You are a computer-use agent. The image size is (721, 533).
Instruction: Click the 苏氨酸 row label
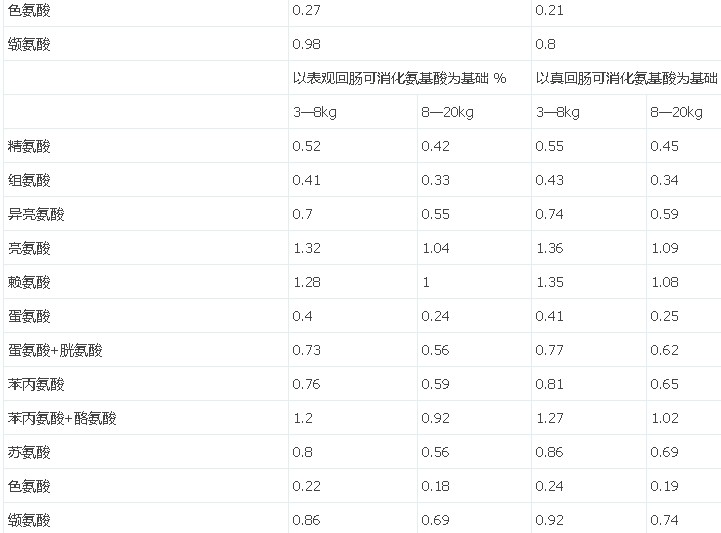(x=28, y=452)
